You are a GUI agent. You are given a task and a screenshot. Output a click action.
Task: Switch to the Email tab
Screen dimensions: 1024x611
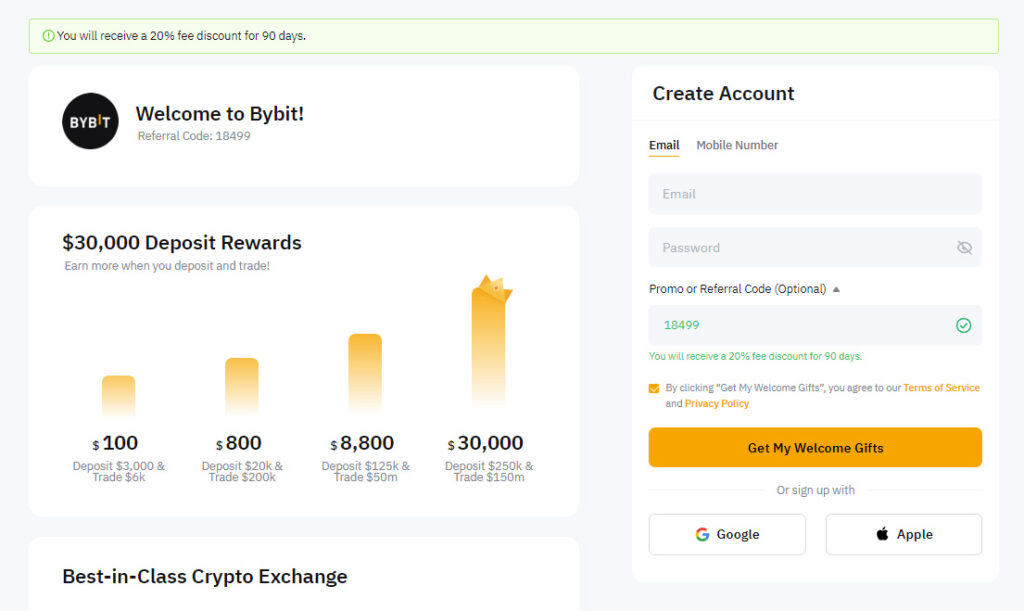[664, 146]
